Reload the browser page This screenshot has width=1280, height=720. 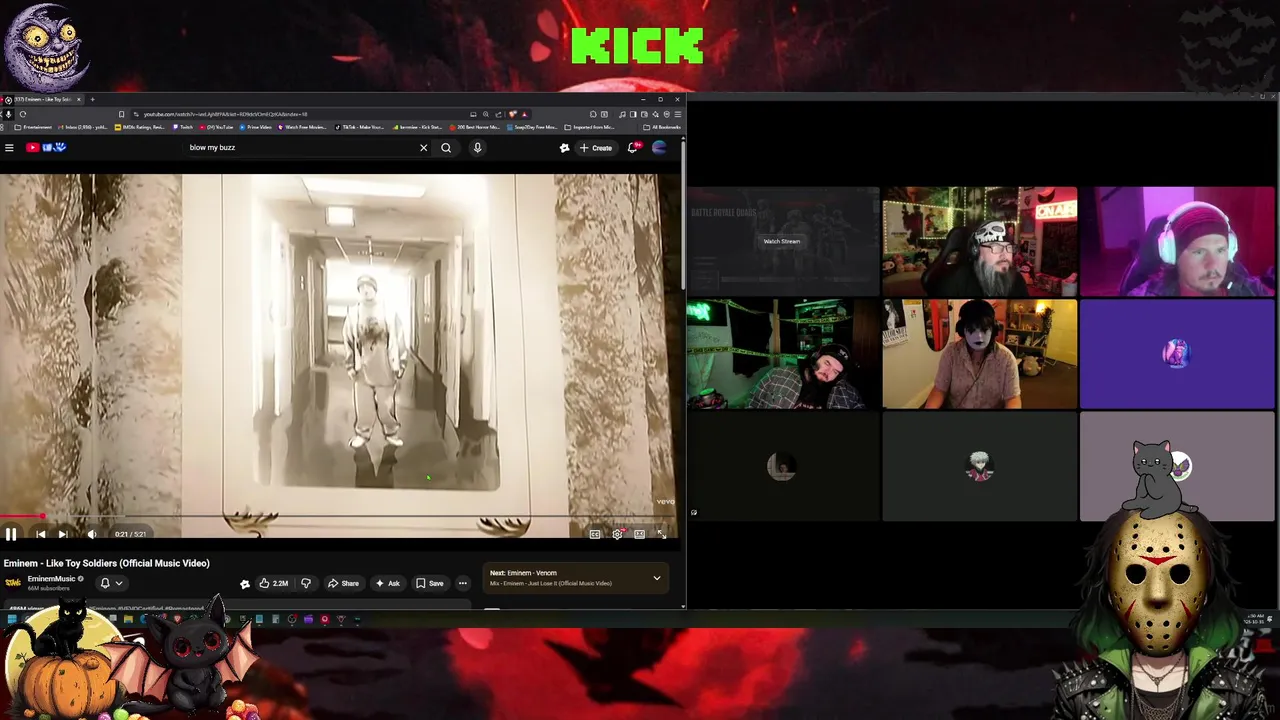(x=22, y=114)
